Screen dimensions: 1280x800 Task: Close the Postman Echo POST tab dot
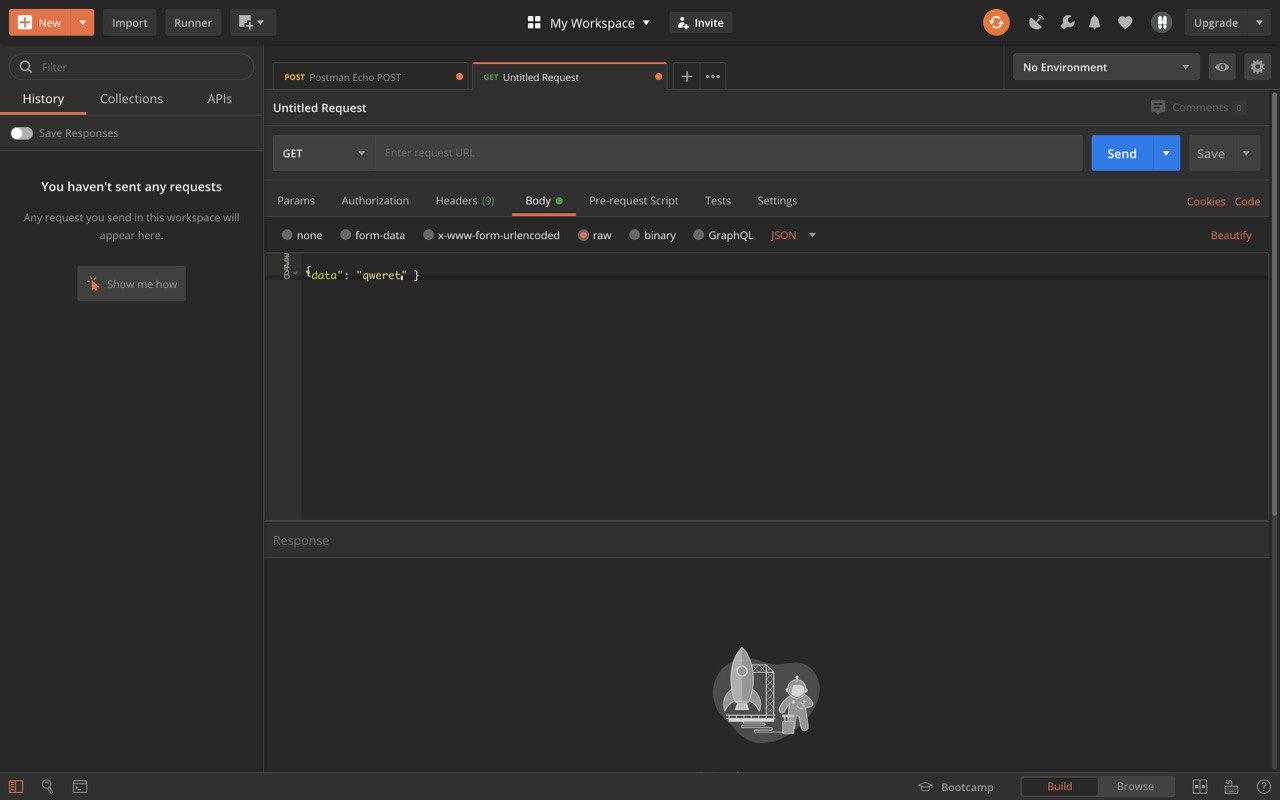tap(459, 77)
